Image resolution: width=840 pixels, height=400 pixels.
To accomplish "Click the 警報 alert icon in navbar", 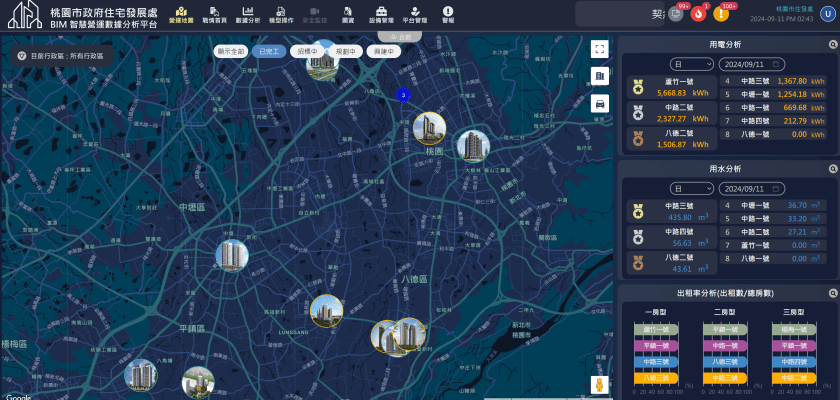I will [448, 14].
